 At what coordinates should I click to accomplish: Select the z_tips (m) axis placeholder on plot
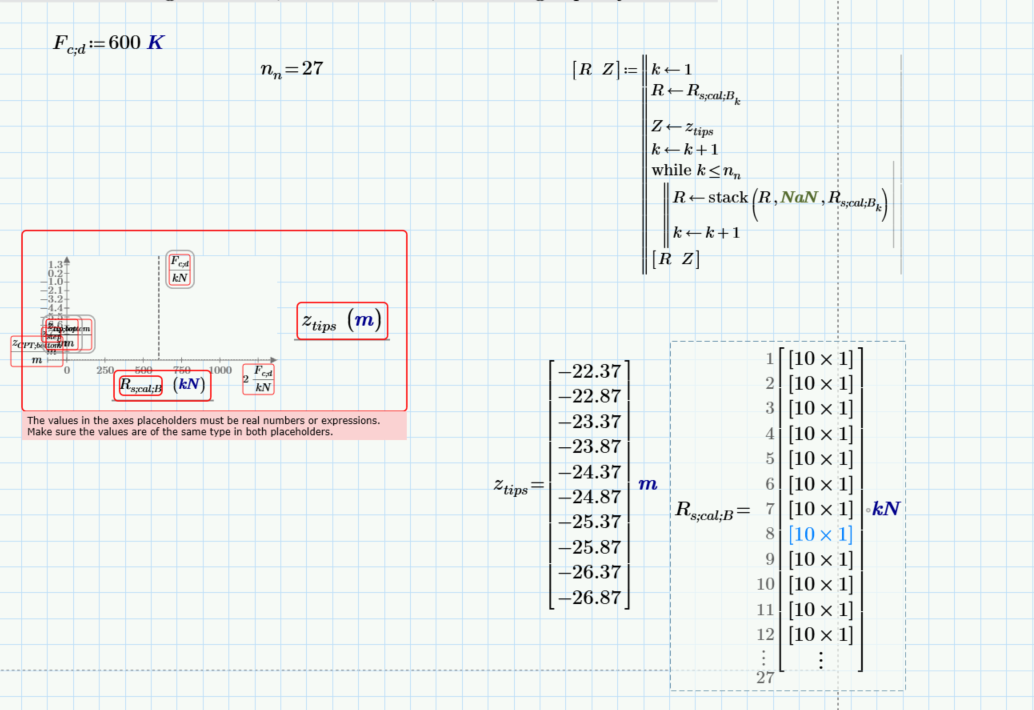pyautogui.click(x=341, y=323)
